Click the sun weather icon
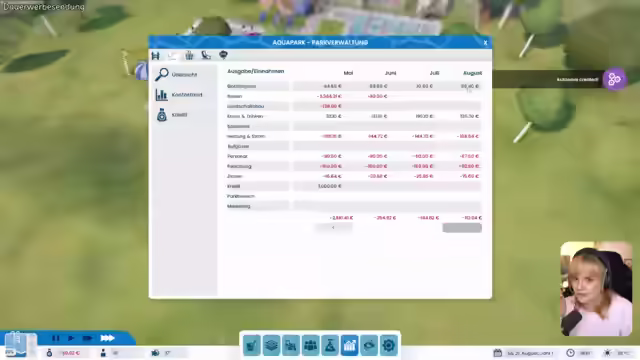This screenshot has width=640, height=360. point(607,353)
